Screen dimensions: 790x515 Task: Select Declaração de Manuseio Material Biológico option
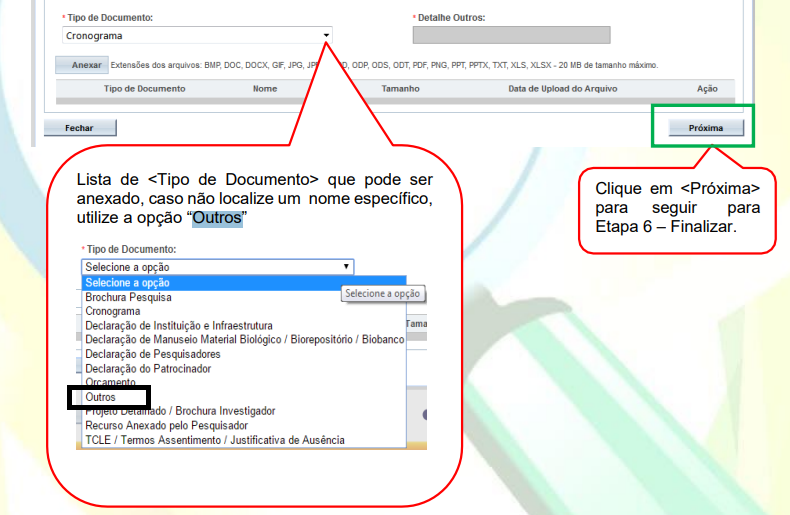coord(244,340)
